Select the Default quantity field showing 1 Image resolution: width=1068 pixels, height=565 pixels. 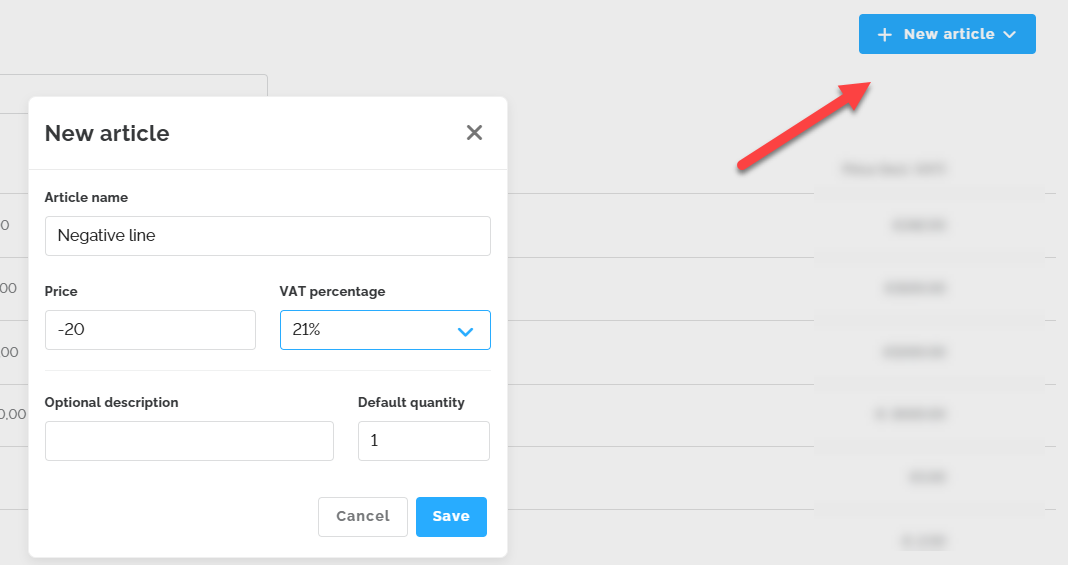pyautogui.click(x=423, y=441)
